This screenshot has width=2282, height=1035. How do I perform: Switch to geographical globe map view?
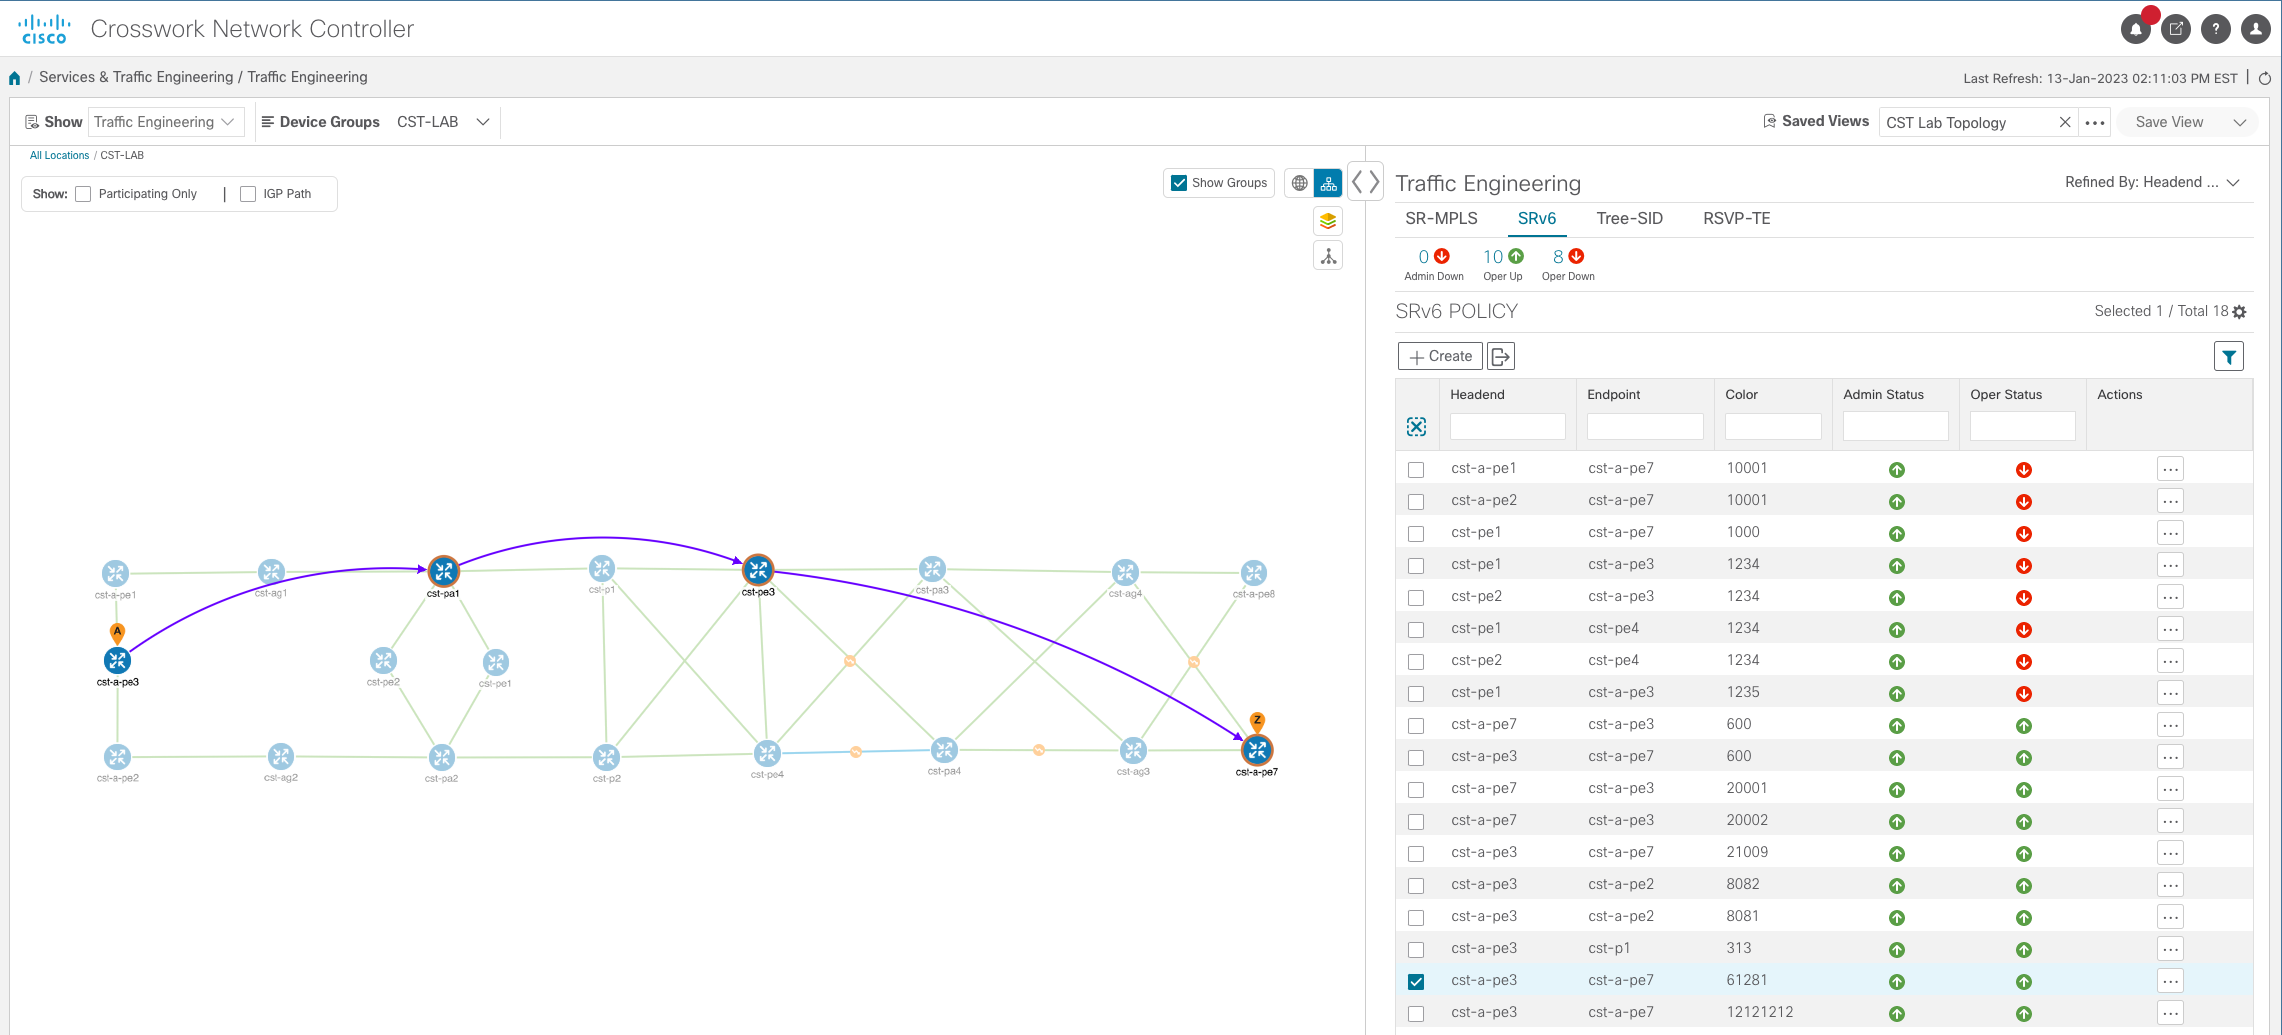click(x=1299, y=183)
